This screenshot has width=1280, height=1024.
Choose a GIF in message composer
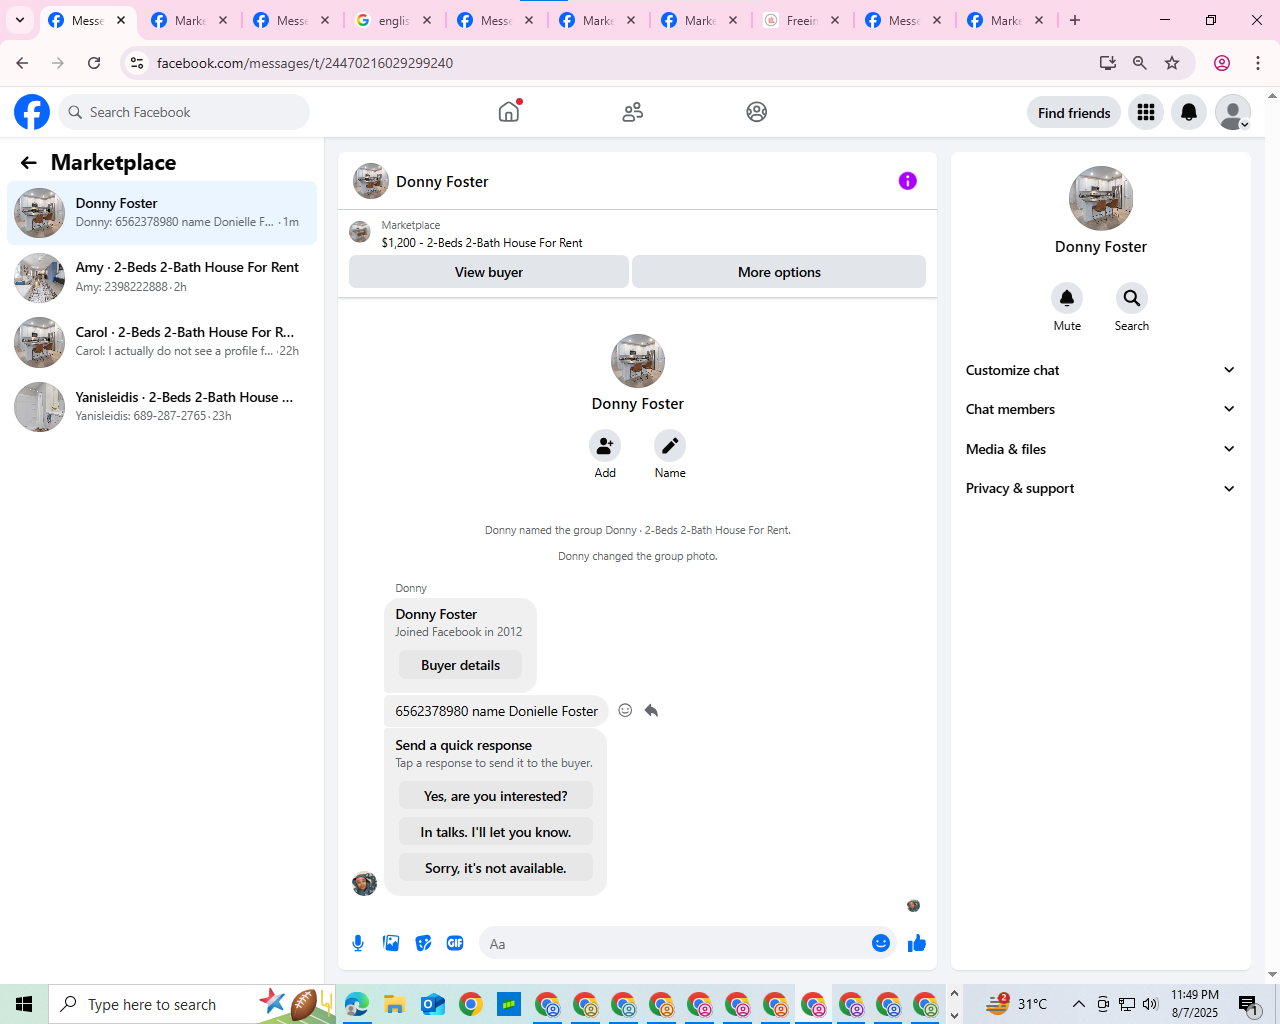click(x=455, y=943)
